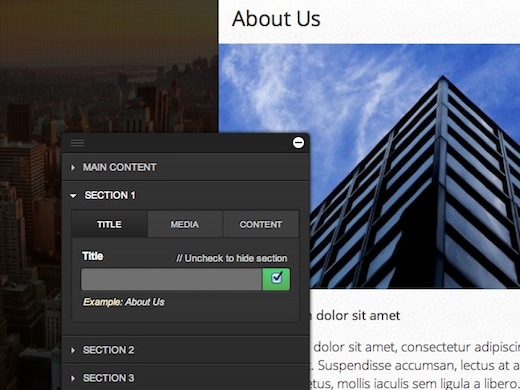The height and width of the screenshot is (390, 520).
Task: Expand the Section 2 arrow
Action: [73, 350]
